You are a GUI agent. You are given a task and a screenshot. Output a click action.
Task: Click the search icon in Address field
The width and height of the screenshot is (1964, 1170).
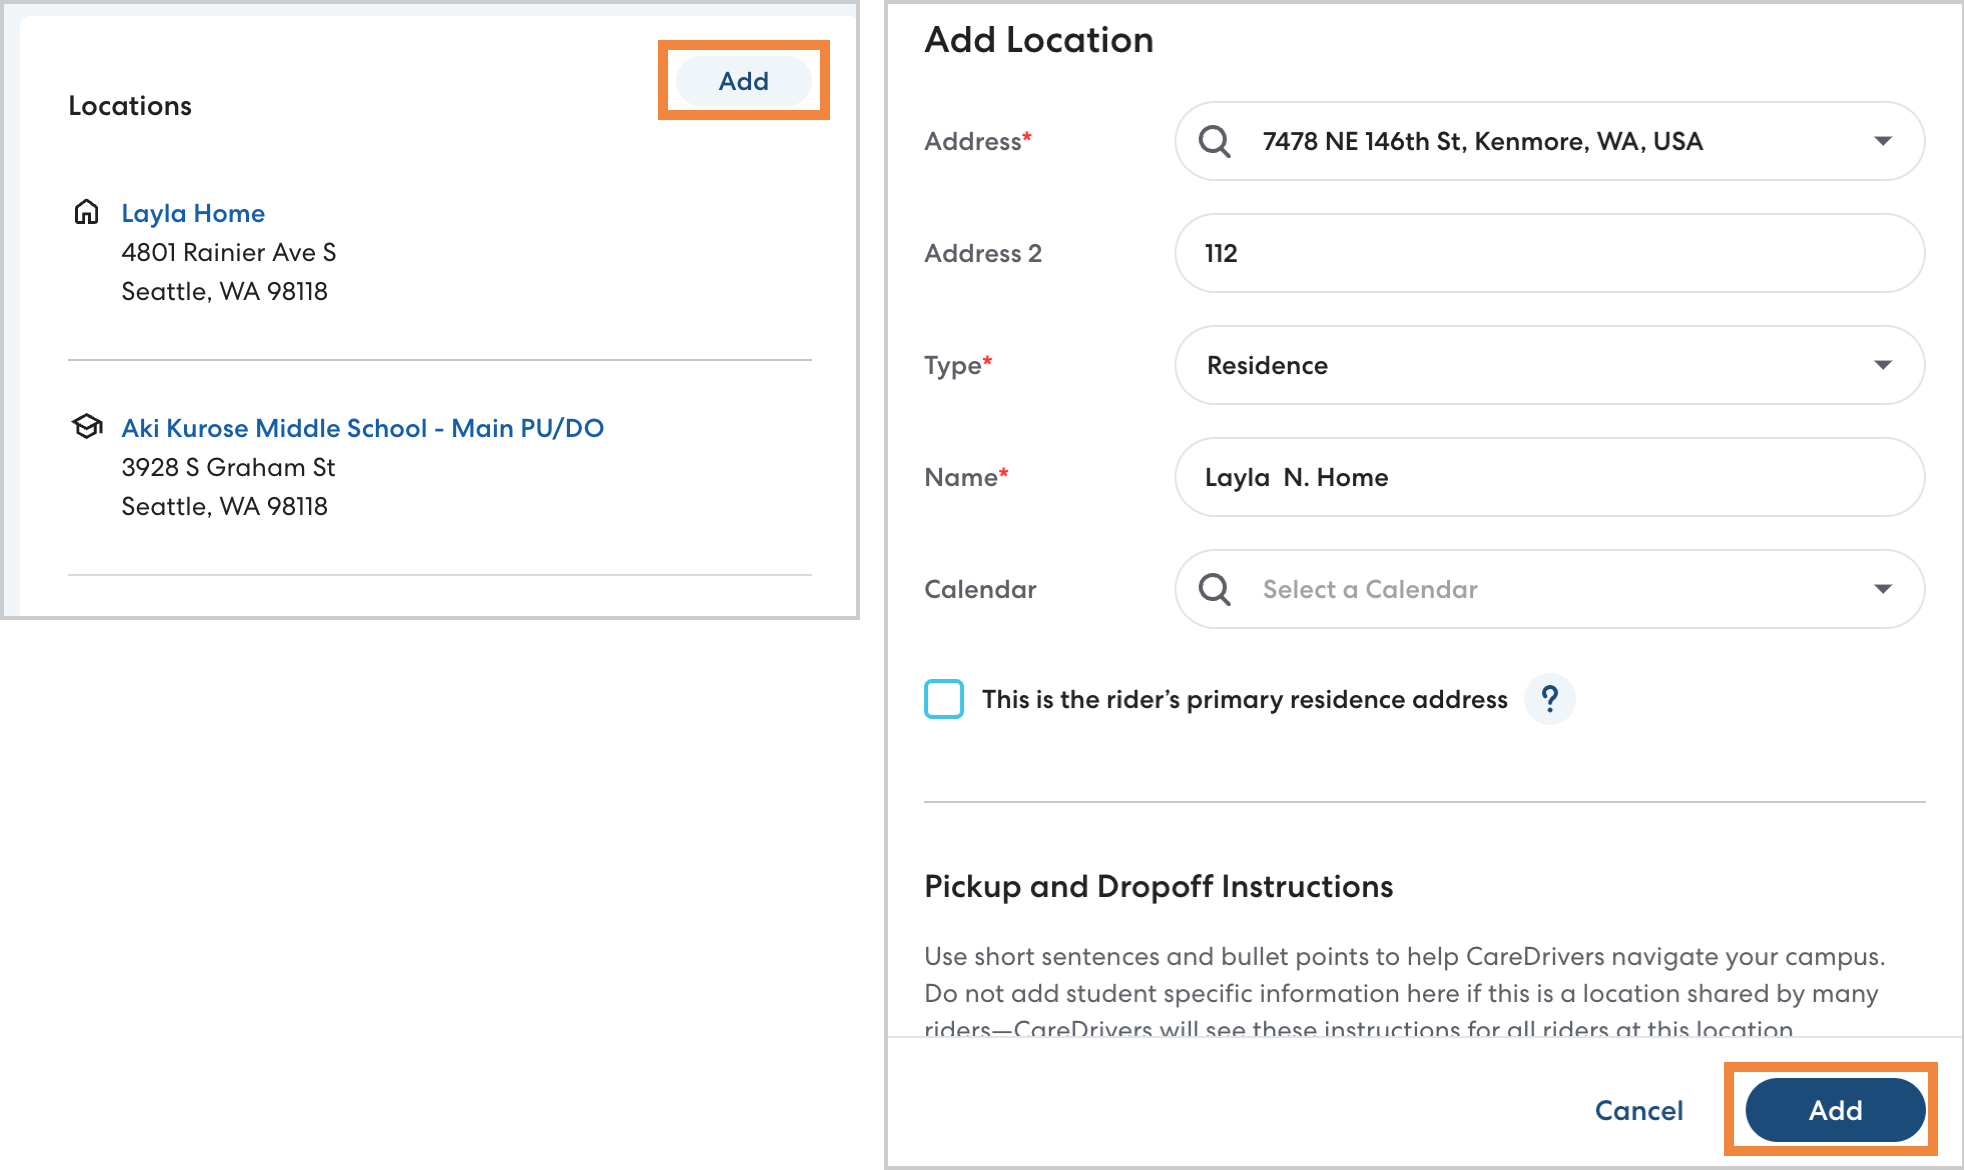[1214, 141]
